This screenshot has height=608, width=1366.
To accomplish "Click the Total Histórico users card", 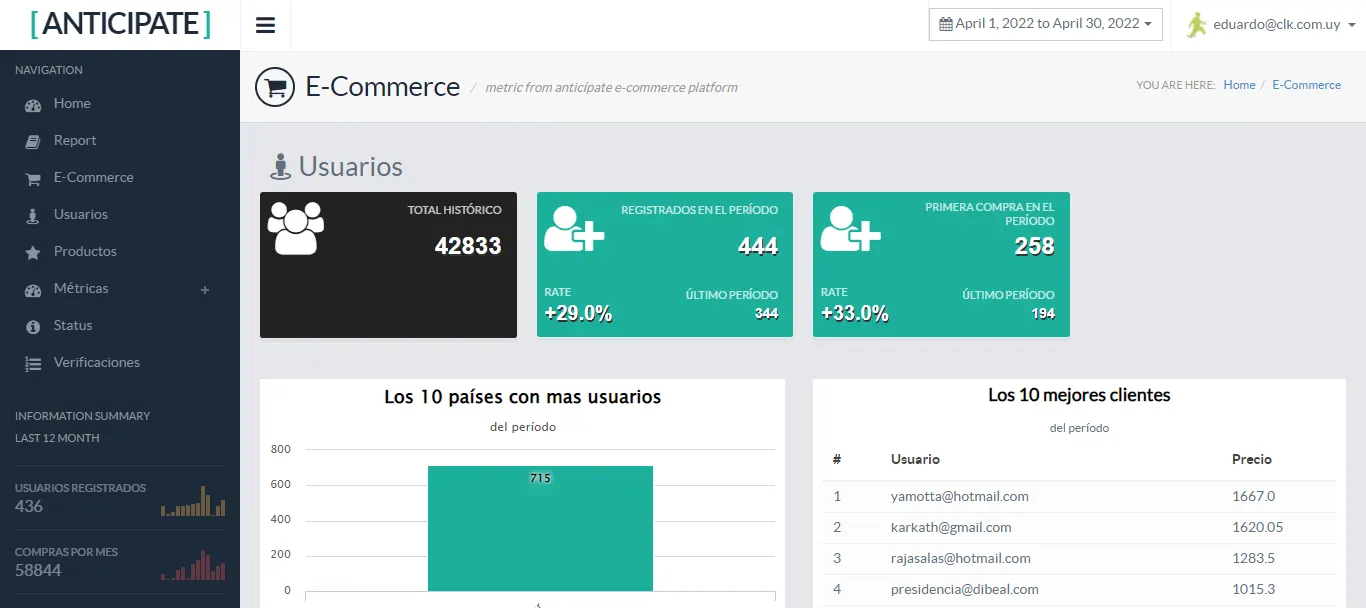I will click(388, 264).
